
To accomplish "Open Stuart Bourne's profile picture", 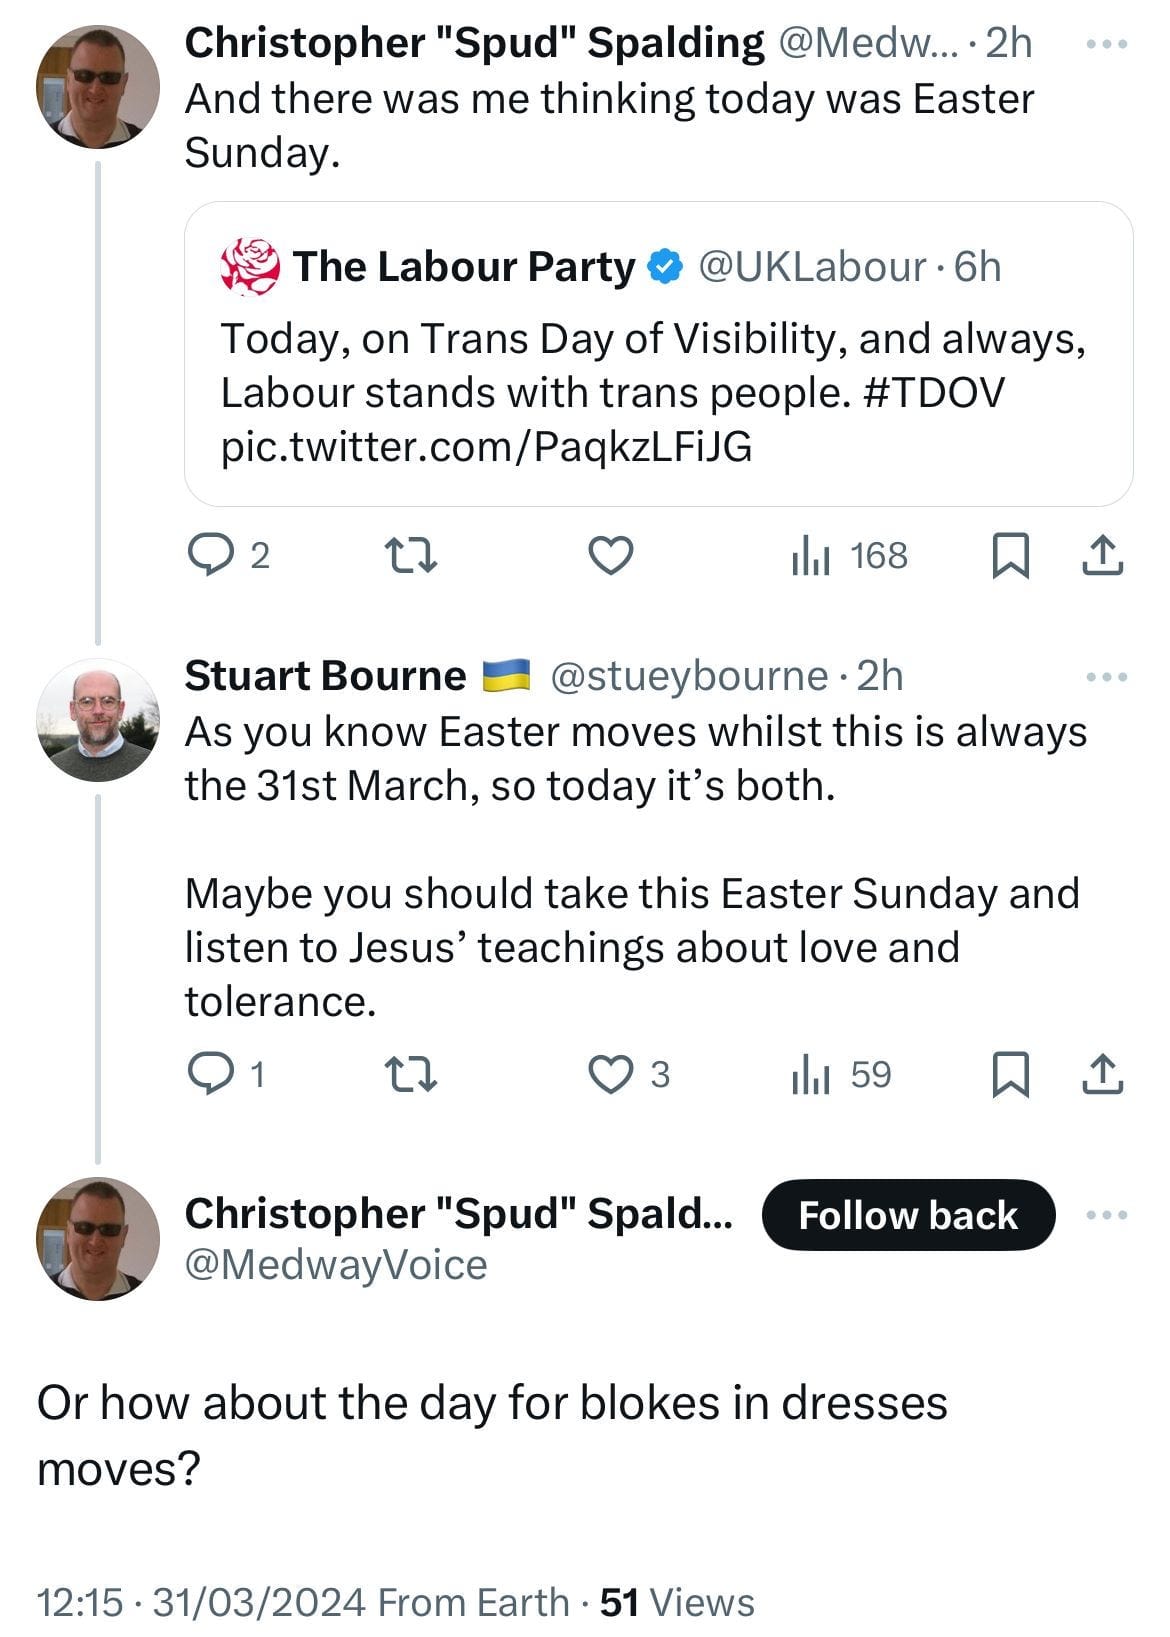I will [x=98, y=719].
